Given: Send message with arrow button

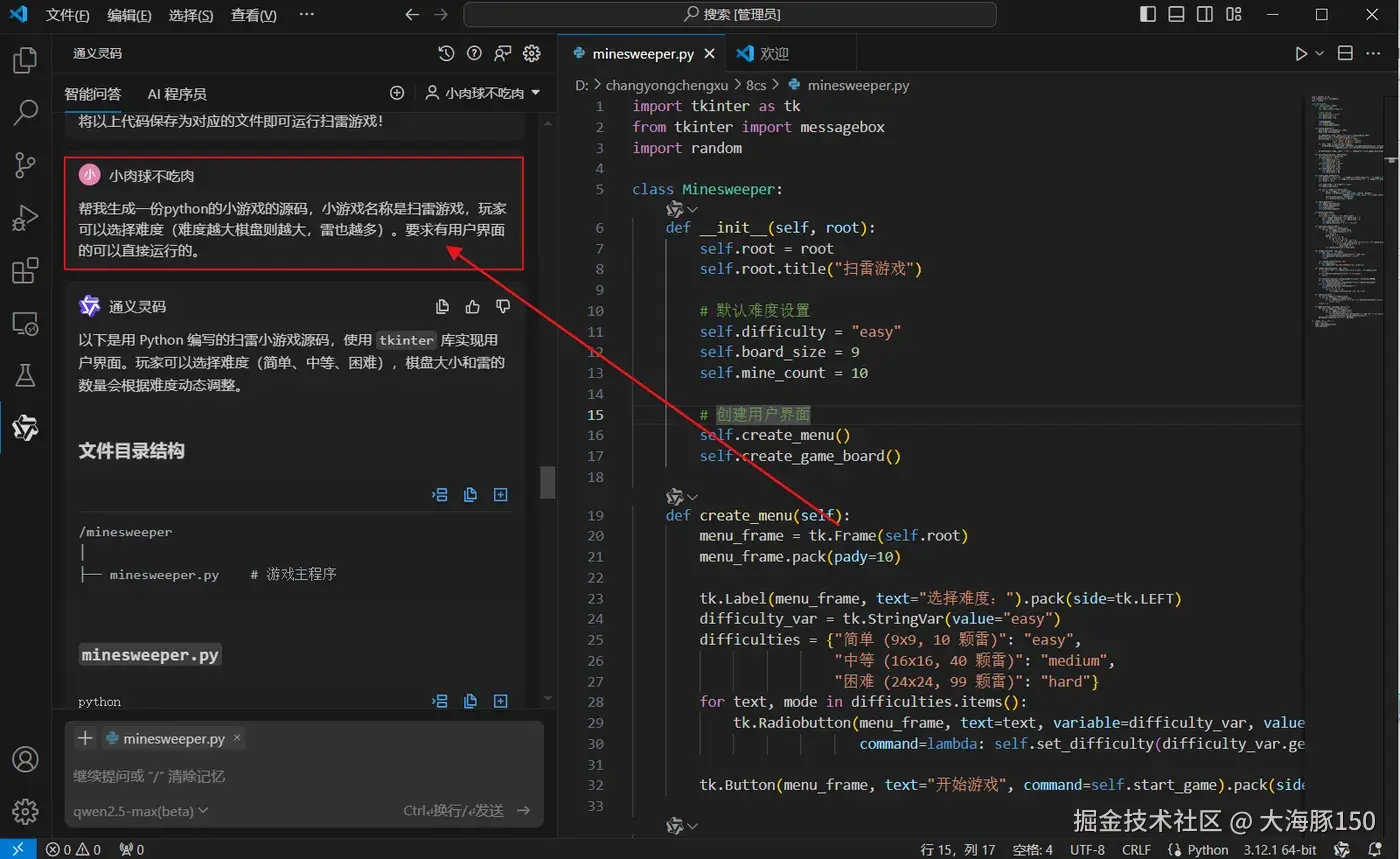Looking at the screenshot, I should [523, 811].
